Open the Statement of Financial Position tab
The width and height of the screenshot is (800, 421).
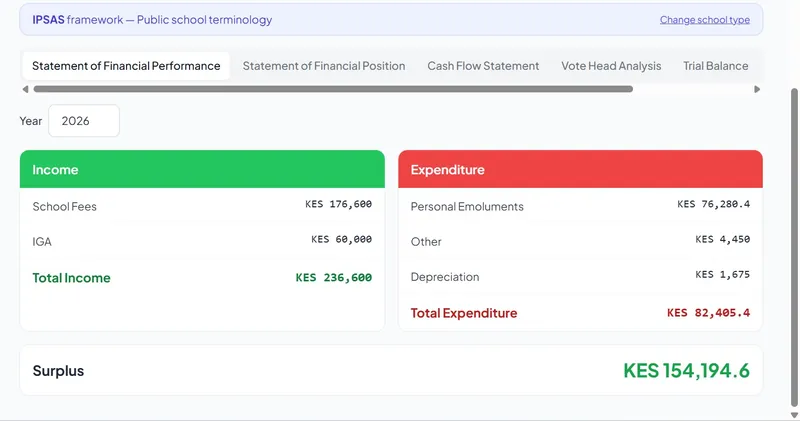324,66
